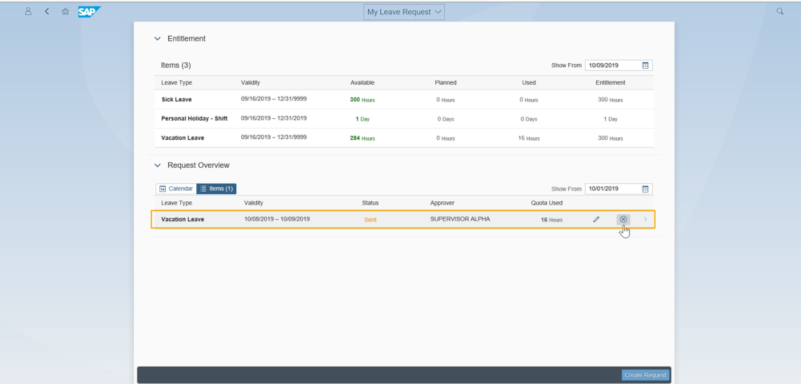Image resolution: width=801 pixels, height=384 pixels.
Task: Click the Create Request button
Action: (x=645, y=375)
